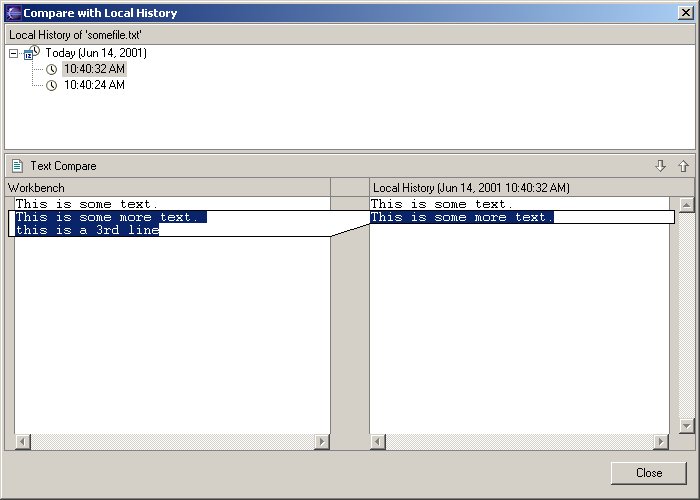Click the Eclipse icon in title bar
The height and width of the screenshot is (500, 700).
(13, 13)
